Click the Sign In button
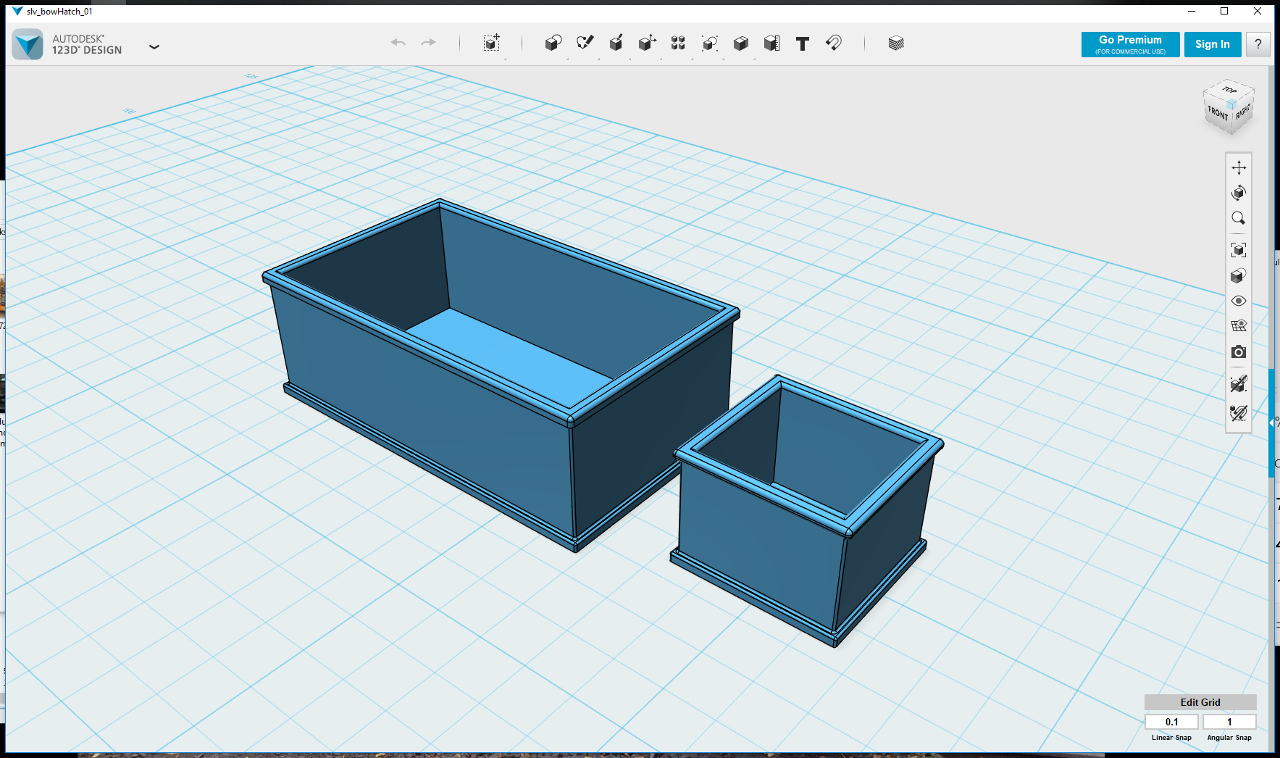This screenshot has width=1280, height=758. (x=1212, y=44)
